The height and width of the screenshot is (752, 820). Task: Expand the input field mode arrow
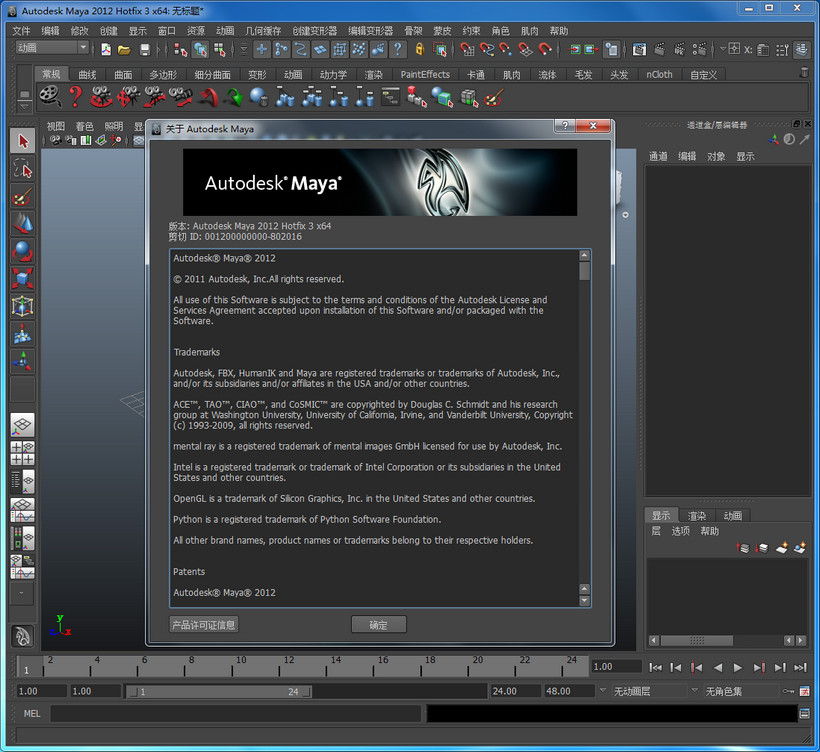point(723,49)
